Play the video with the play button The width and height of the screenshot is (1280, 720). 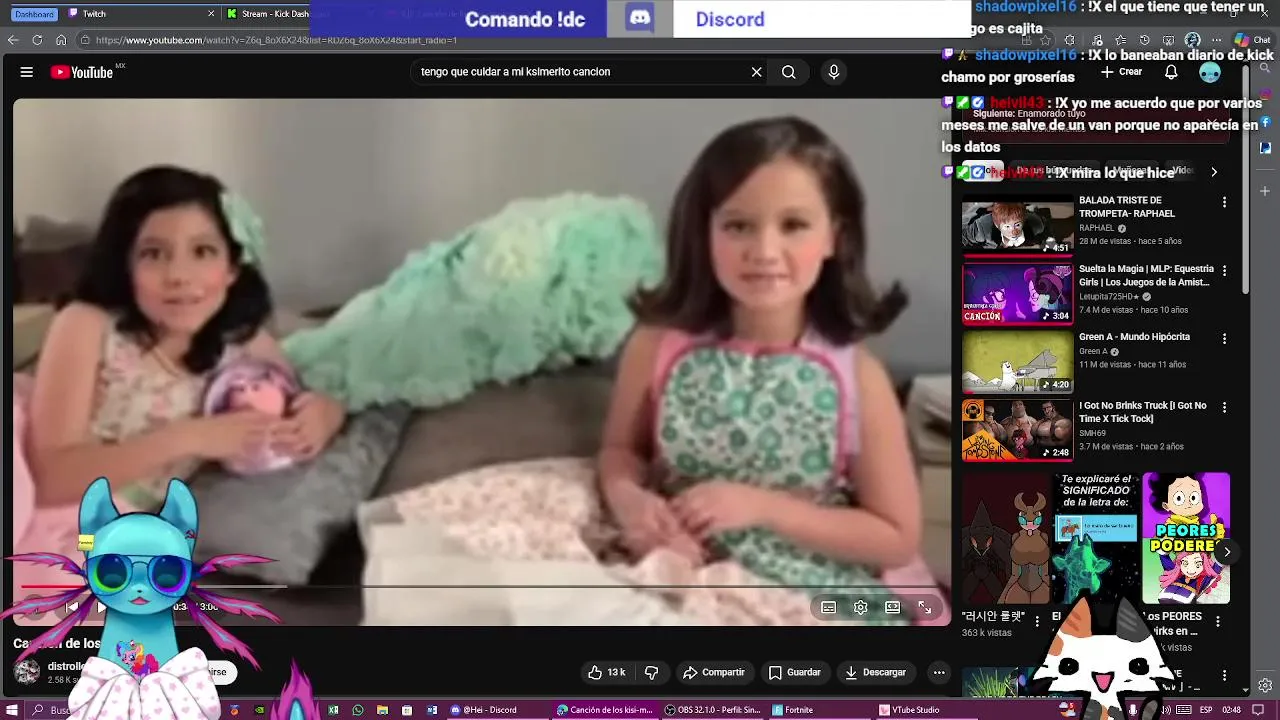[x=101, y=607]
